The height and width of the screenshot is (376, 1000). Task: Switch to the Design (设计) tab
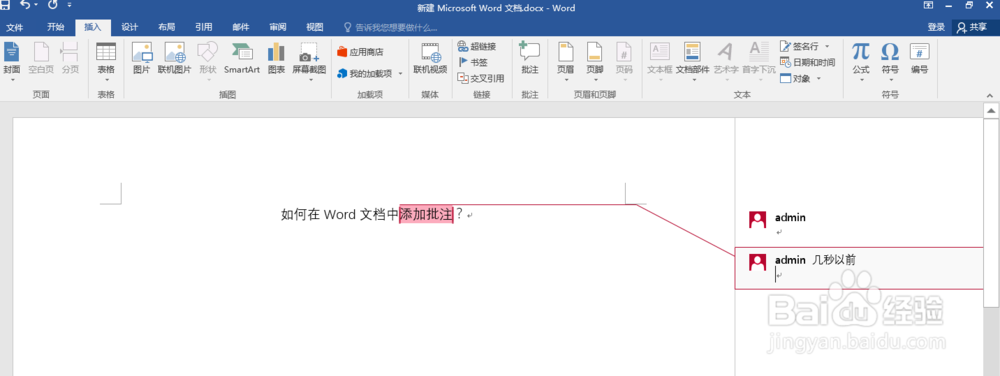point(130,27)
